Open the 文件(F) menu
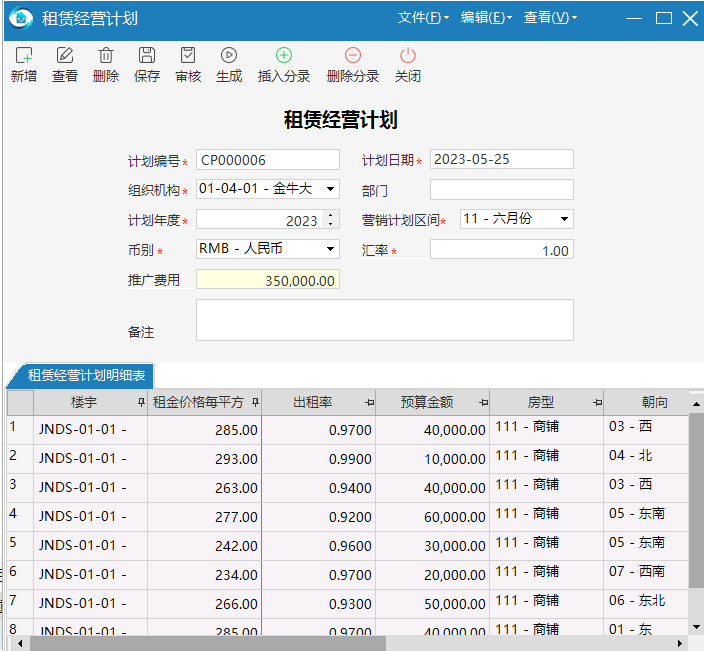704x651 pixels. [423, 18]
